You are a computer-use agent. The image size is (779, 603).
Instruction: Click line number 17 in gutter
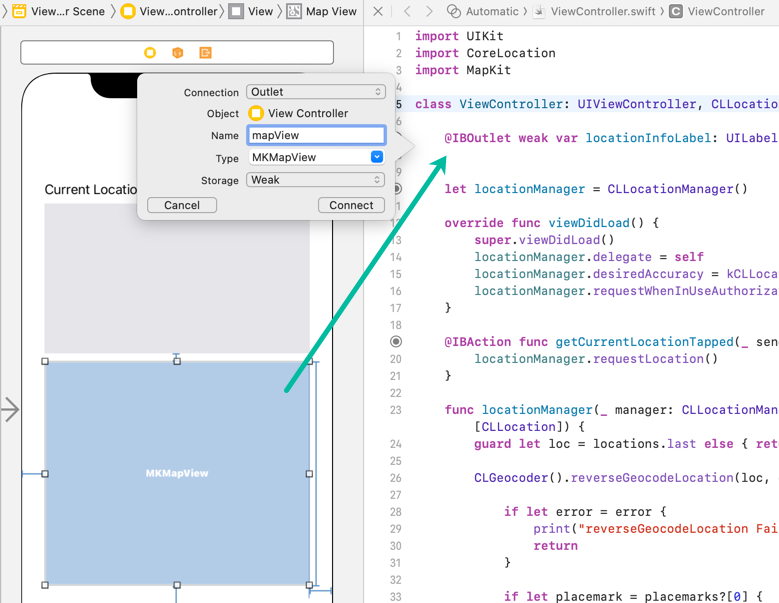point(395,308)
